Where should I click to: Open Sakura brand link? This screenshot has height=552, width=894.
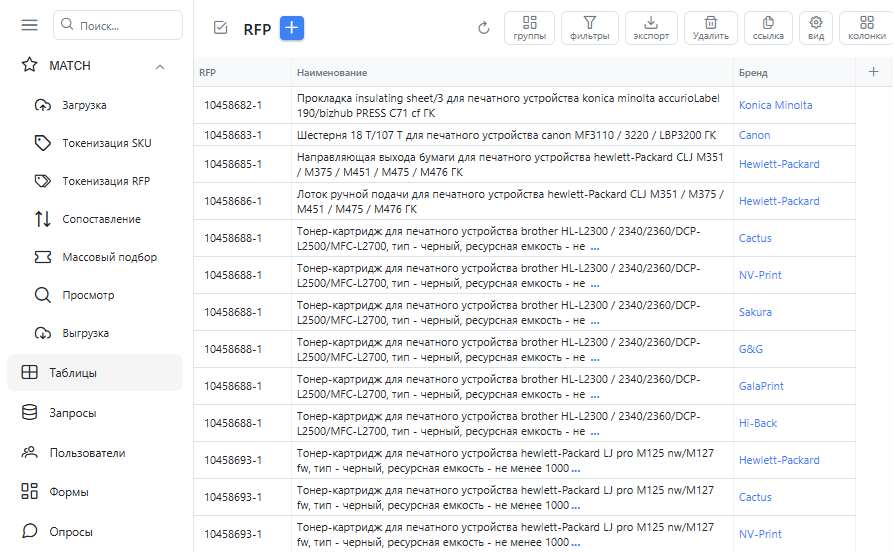click(x=755, y=312)
